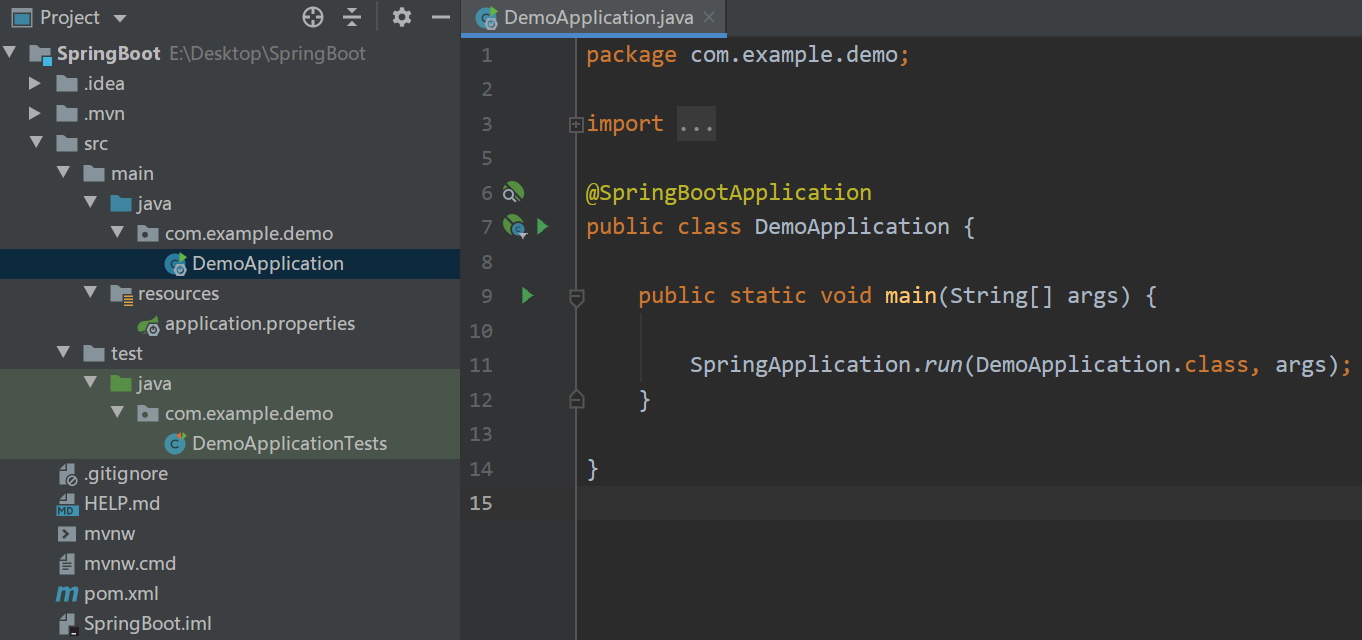
Task: Click the Collapse All icon in Project panel
Action: click(351, 17)
